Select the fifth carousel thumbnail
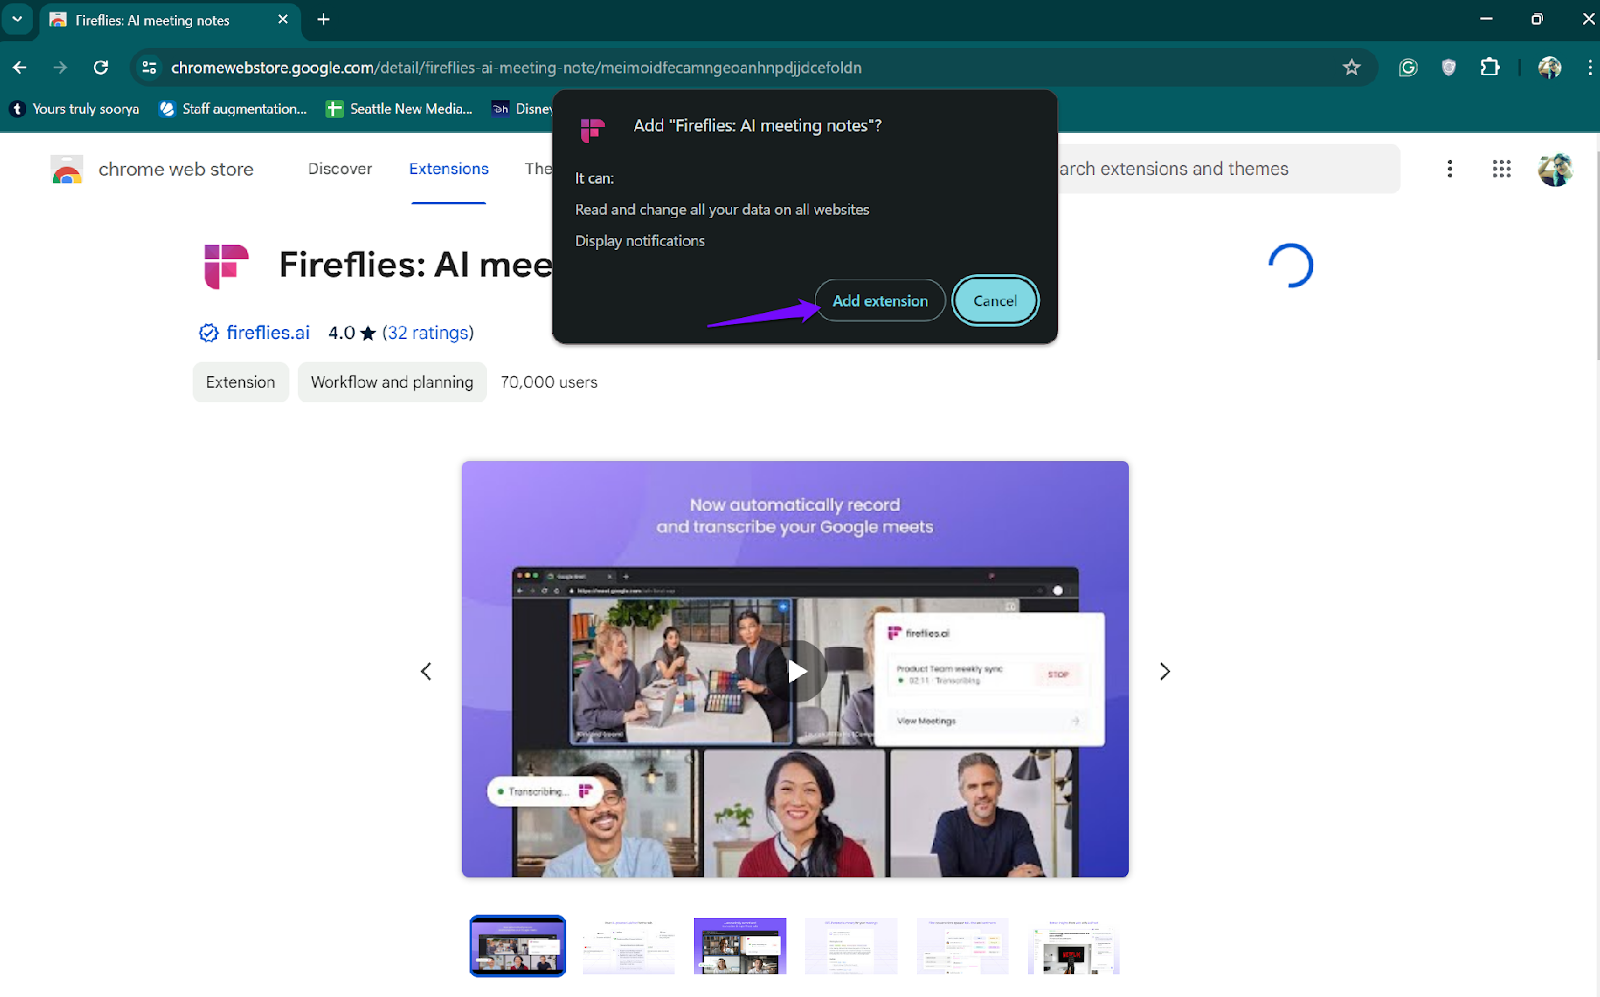 pos(962,946)
